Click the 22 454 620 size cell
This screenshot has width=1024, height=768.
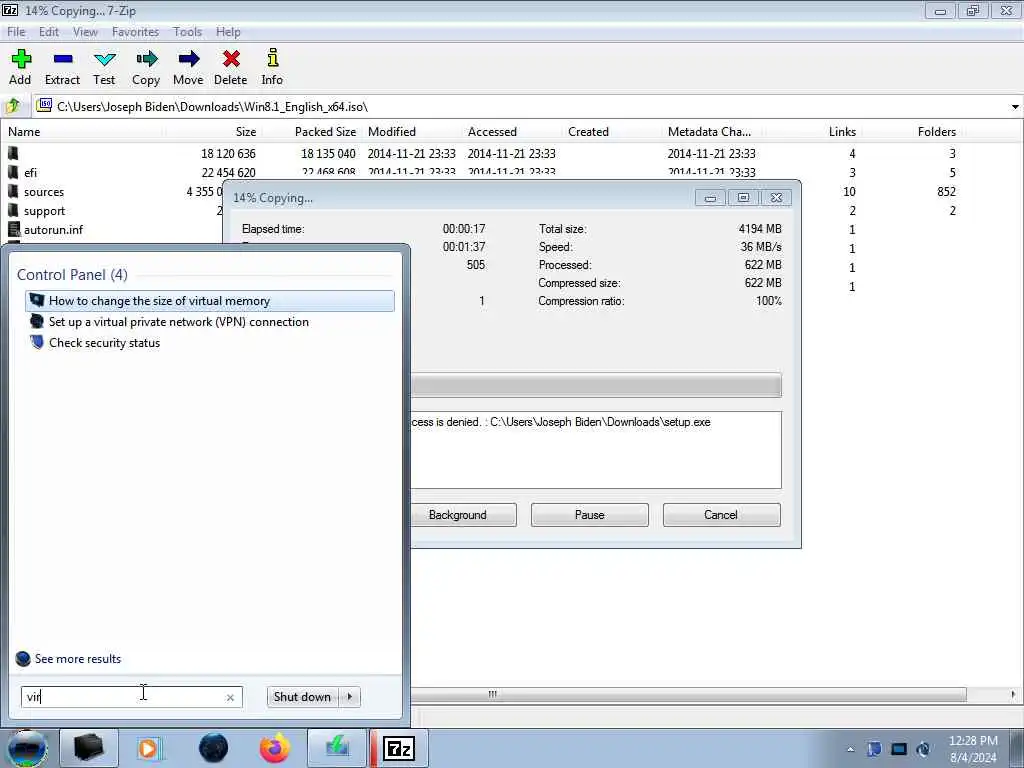click(229, 172)
